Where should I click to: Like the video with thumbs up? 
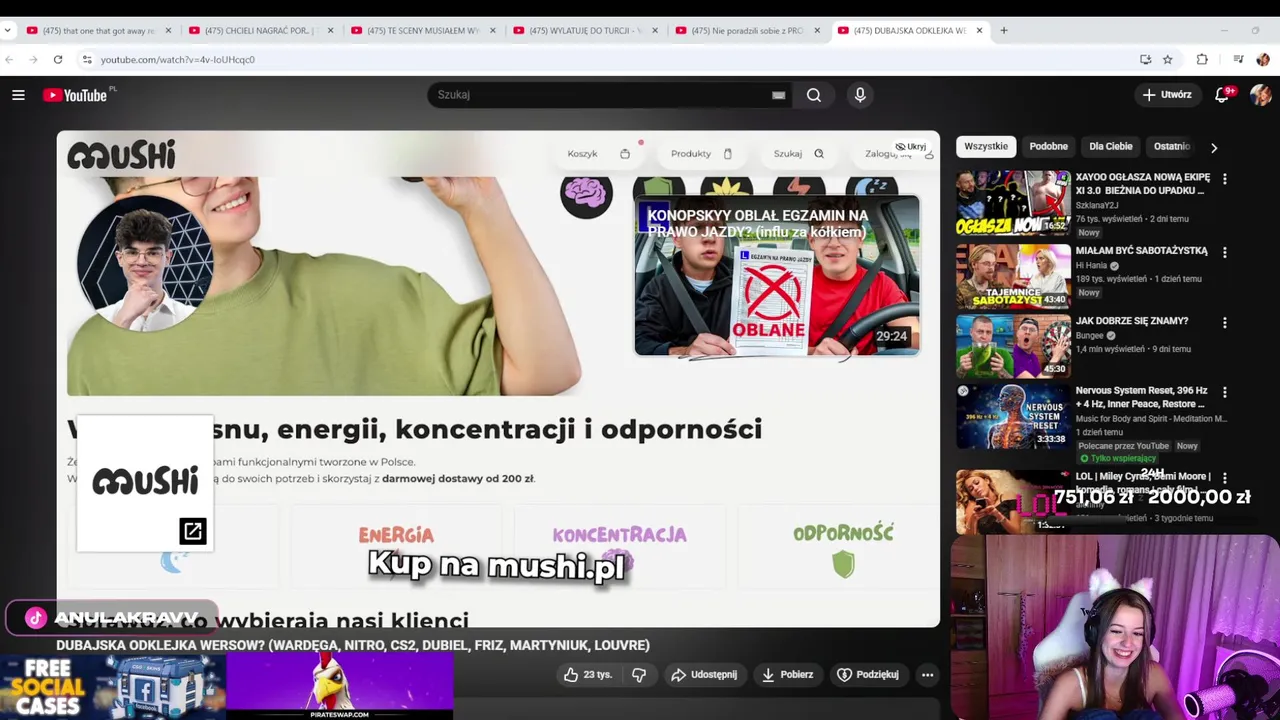587,675
